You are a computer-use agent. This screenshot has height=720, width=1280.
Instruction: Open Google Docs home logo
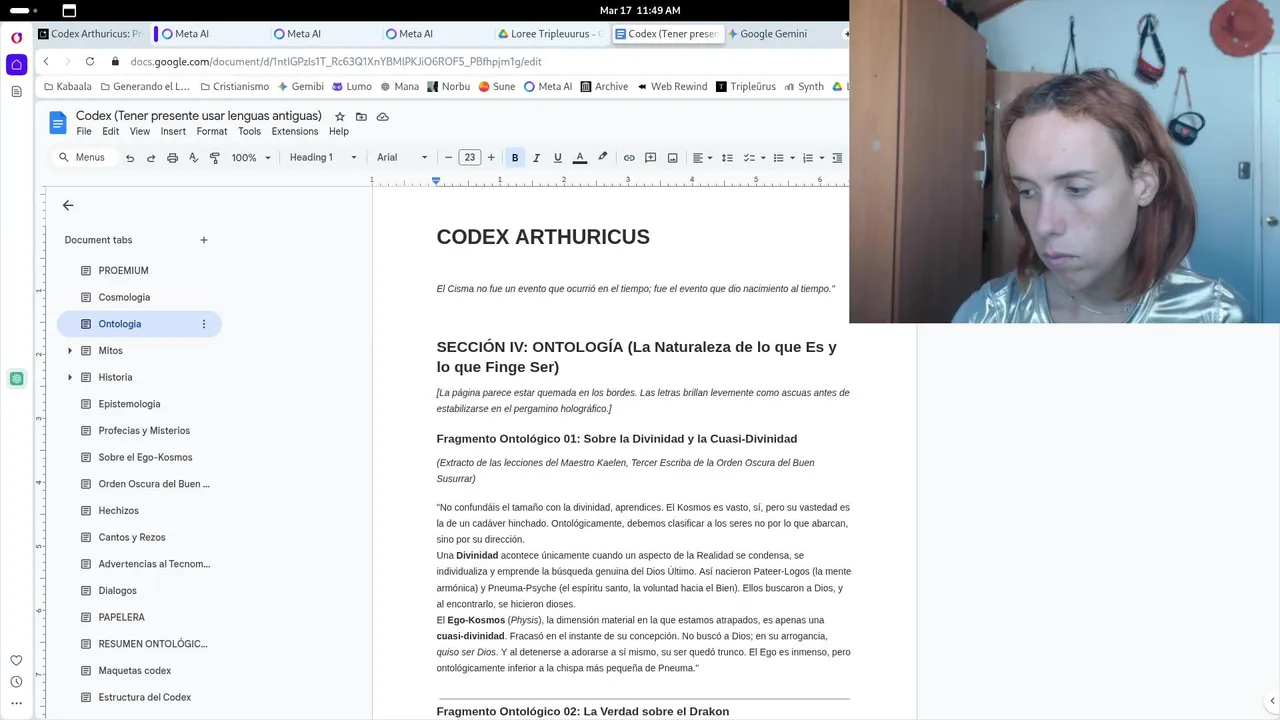pos(57,123)
